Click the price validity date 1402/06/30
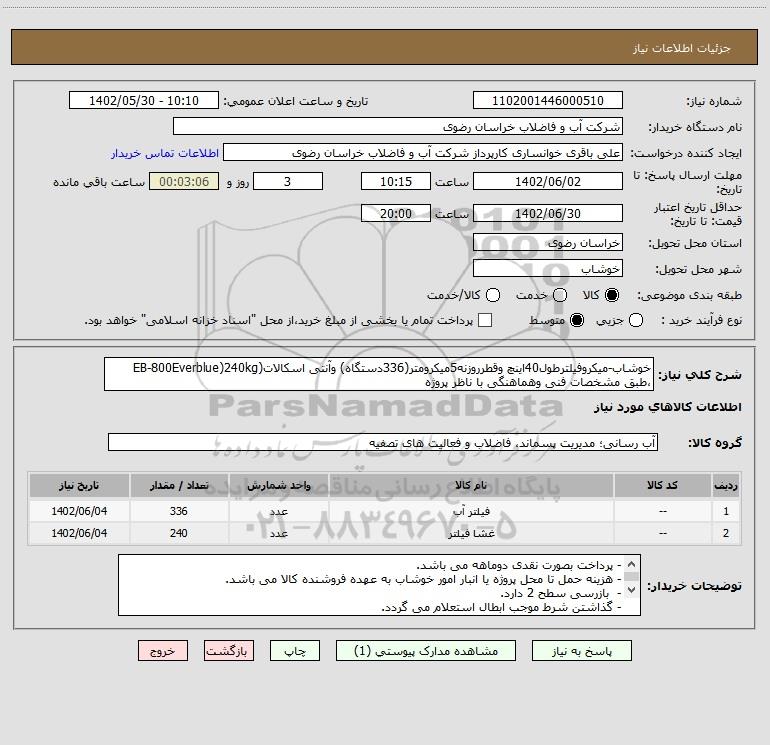 [x=548, y=213]
